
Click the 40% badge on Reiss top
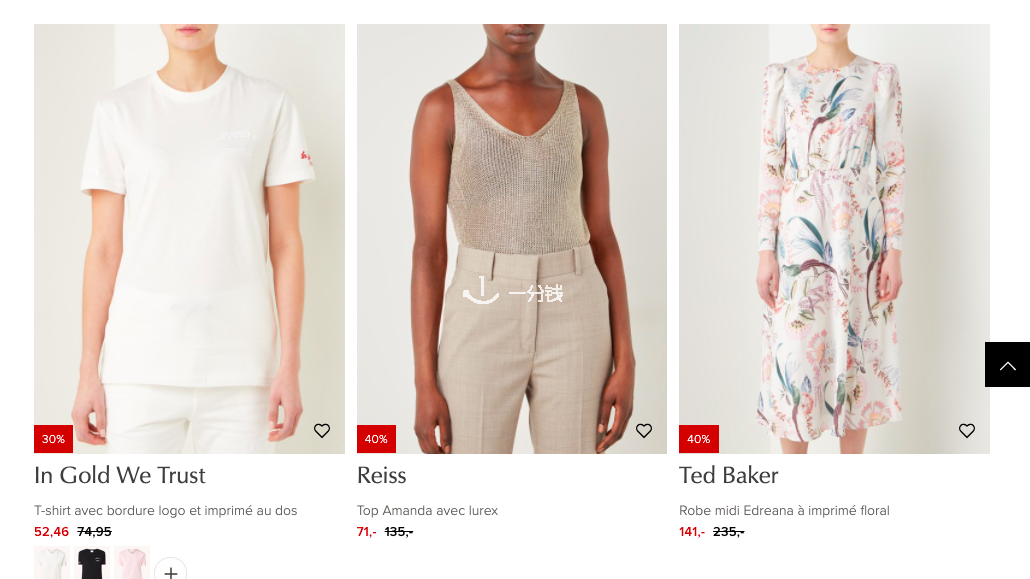point(376,439)
